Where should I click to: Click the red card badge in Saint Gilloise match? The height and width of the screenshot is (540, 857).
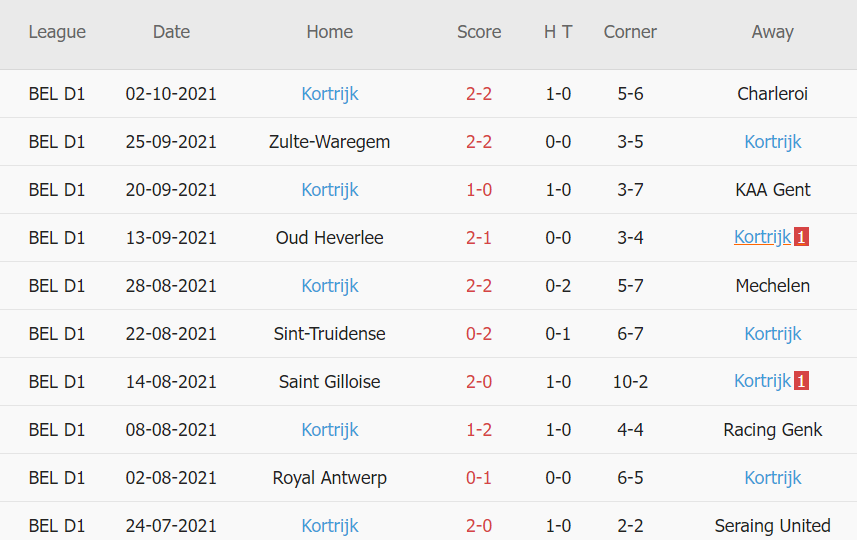(802, 382)
